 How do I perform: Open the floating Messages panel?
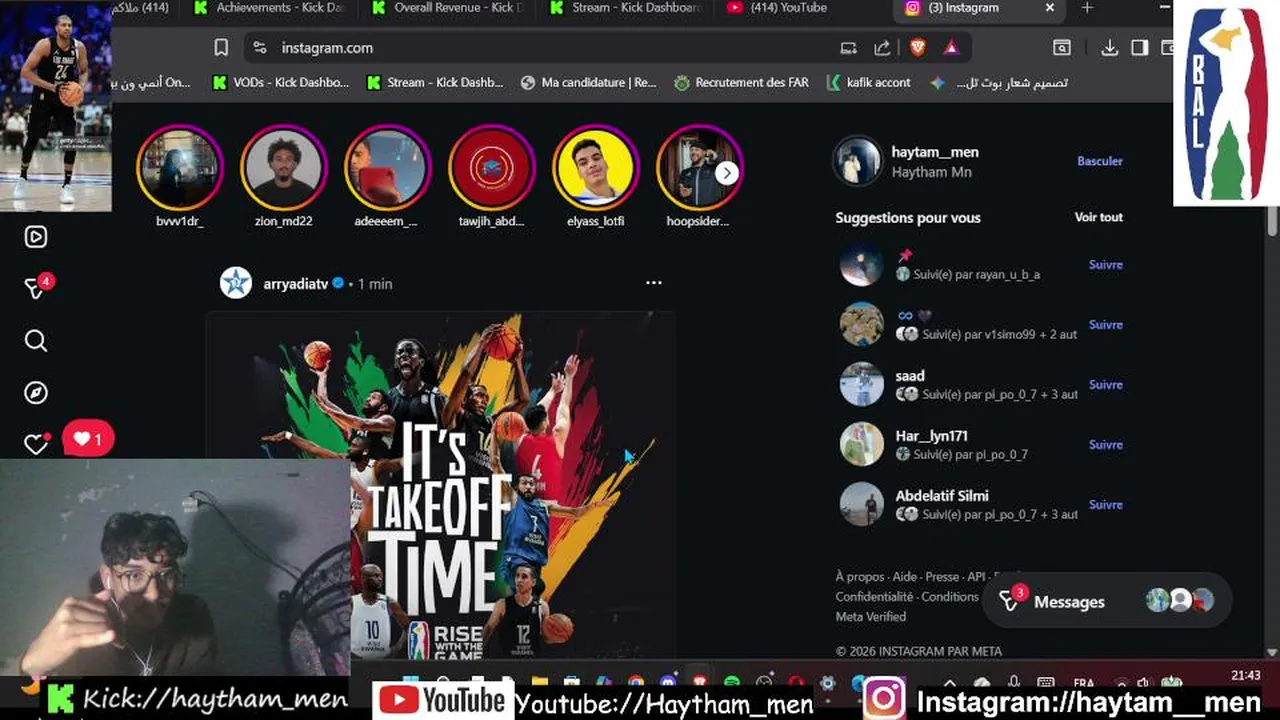1107,601
